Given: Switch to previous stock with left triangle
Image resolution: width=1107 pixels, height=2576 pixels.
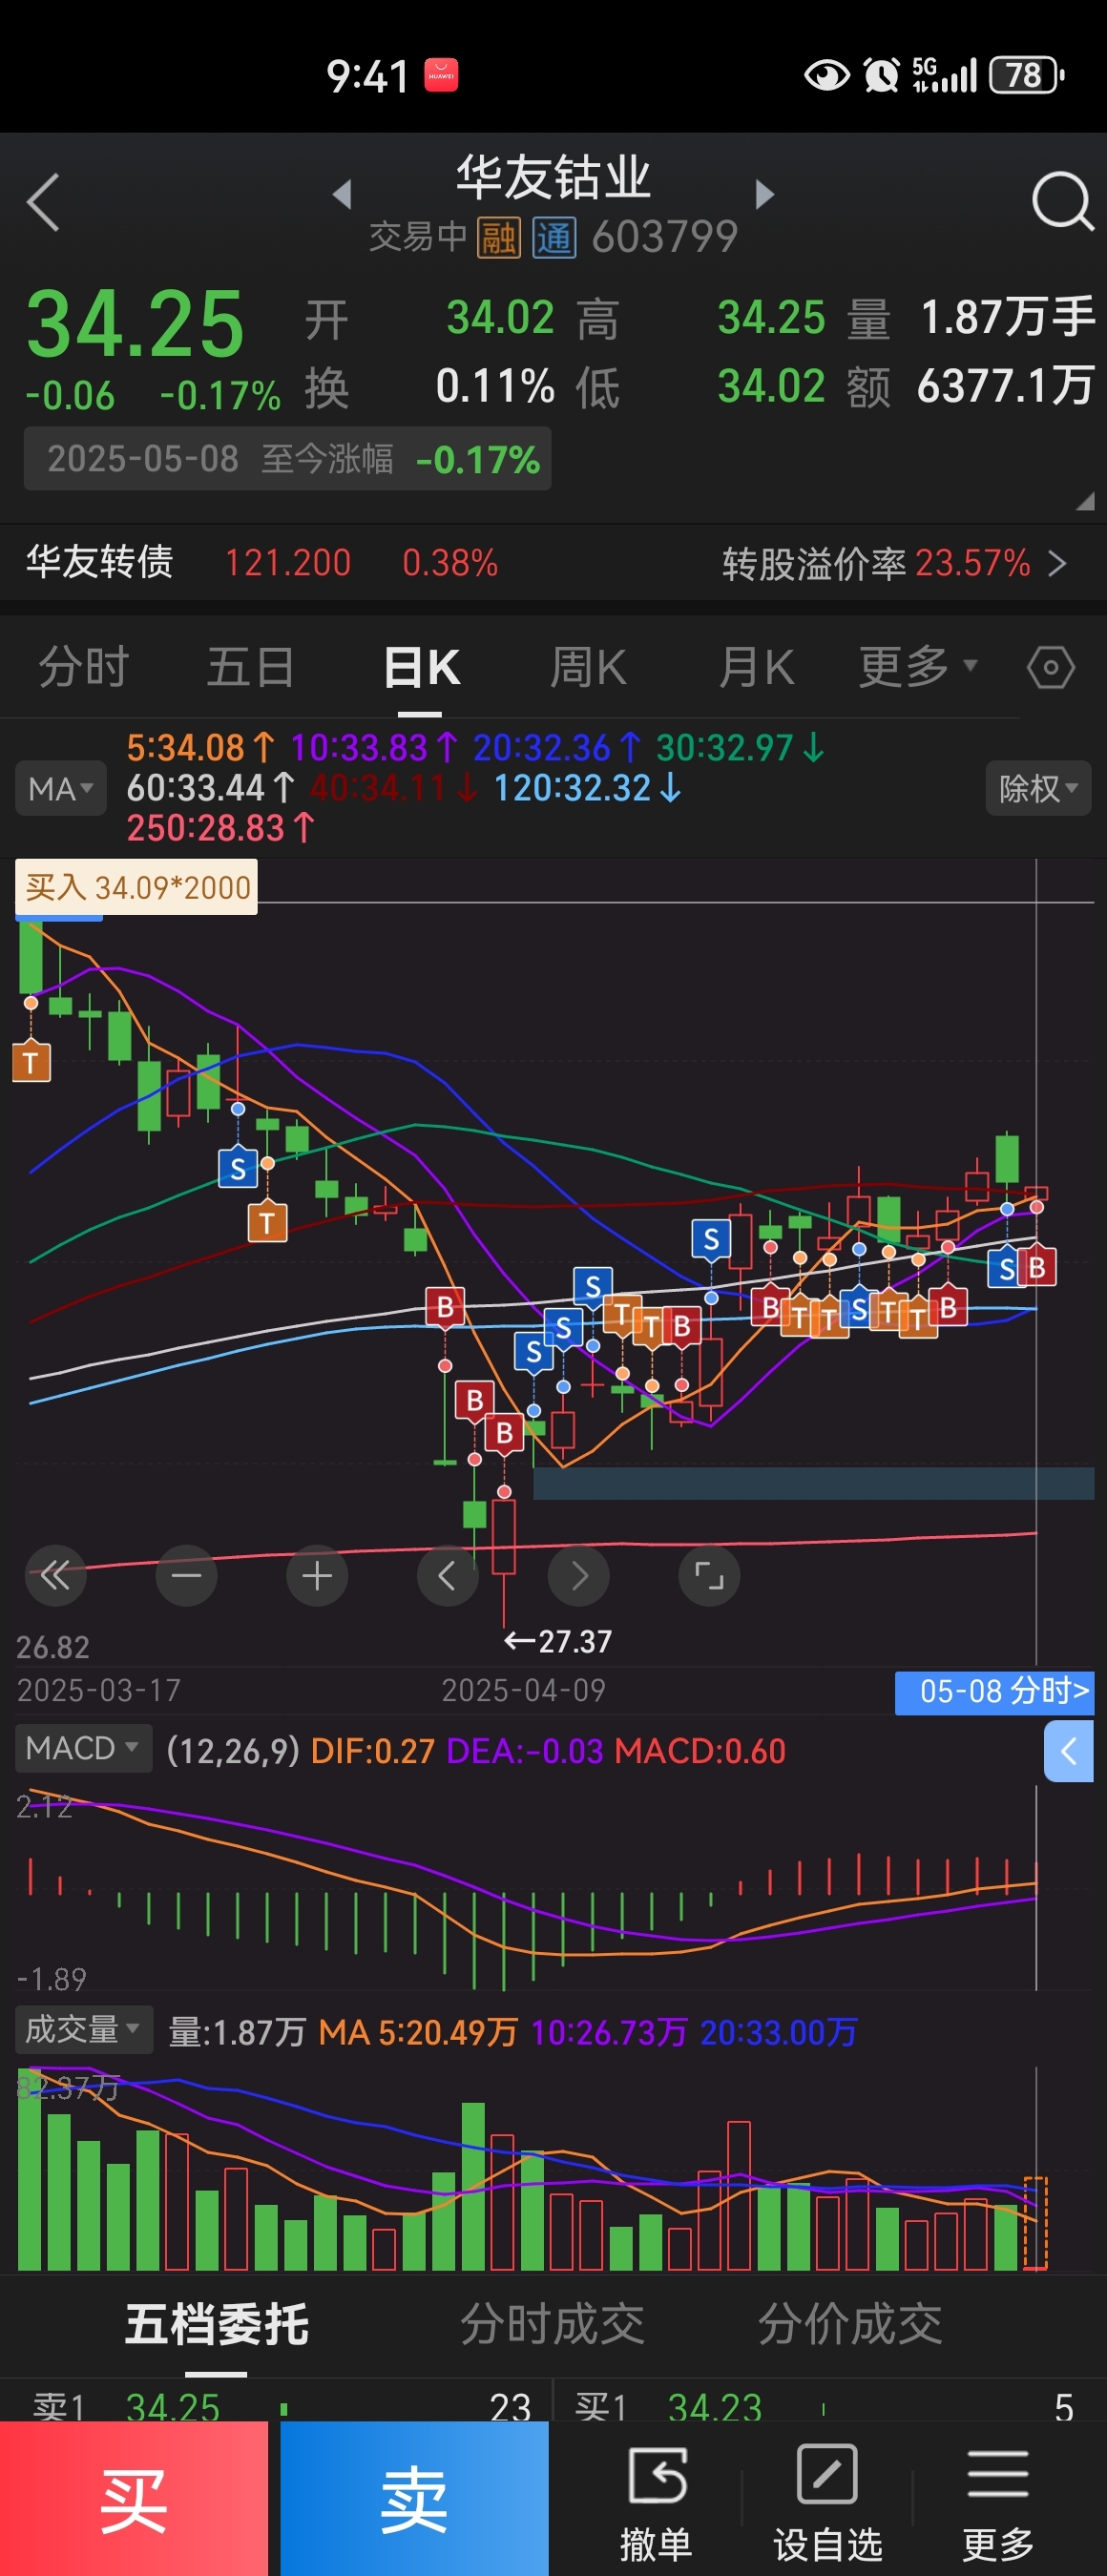Looking at the screenshot, I should [x=342, y=194].
